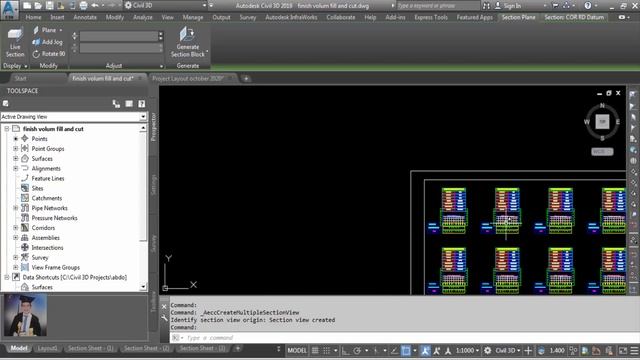Toggle object snap tracking in status bar
This screenshot has height=360, width=640.
[394, 350]
